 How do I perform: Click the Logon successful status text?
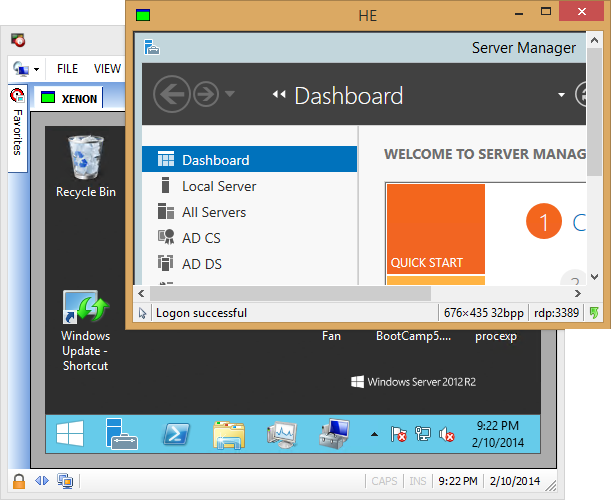pyautogui.click(x=201, y=313)
